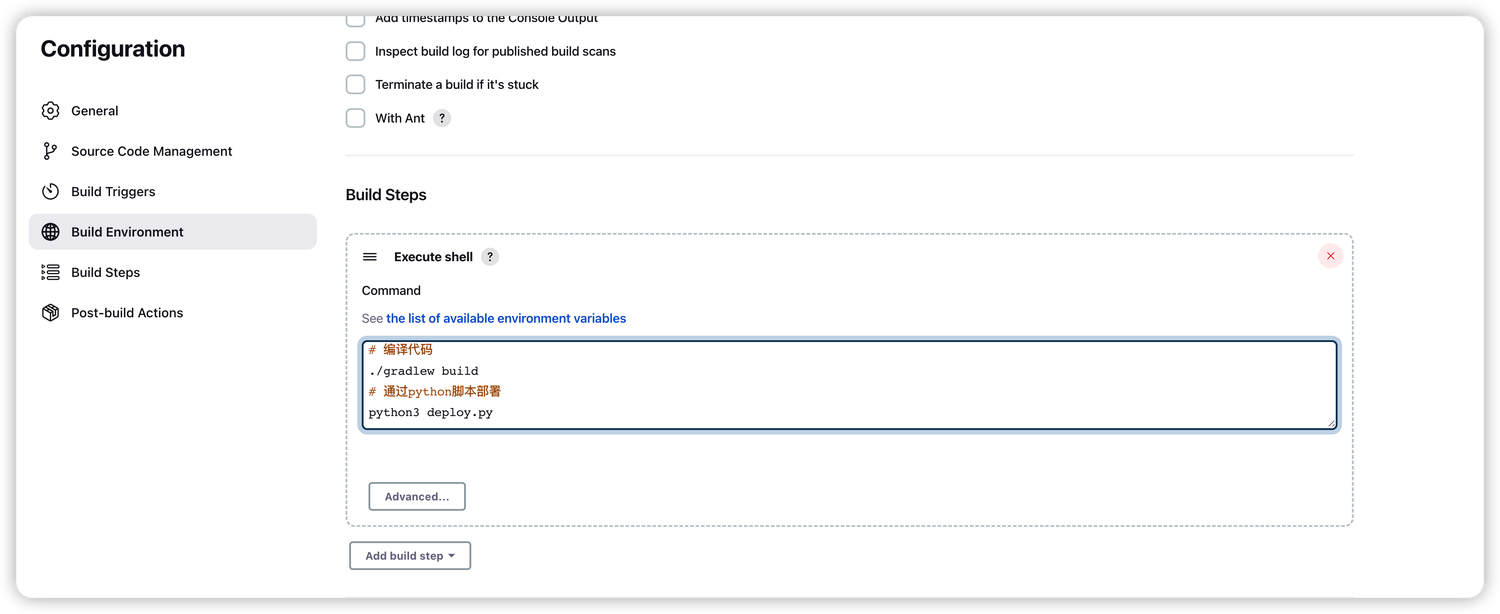Viewport: 1500px width, 614px height.
Task: Click the Execute shell drag handle icon
Action: [370, 257]
